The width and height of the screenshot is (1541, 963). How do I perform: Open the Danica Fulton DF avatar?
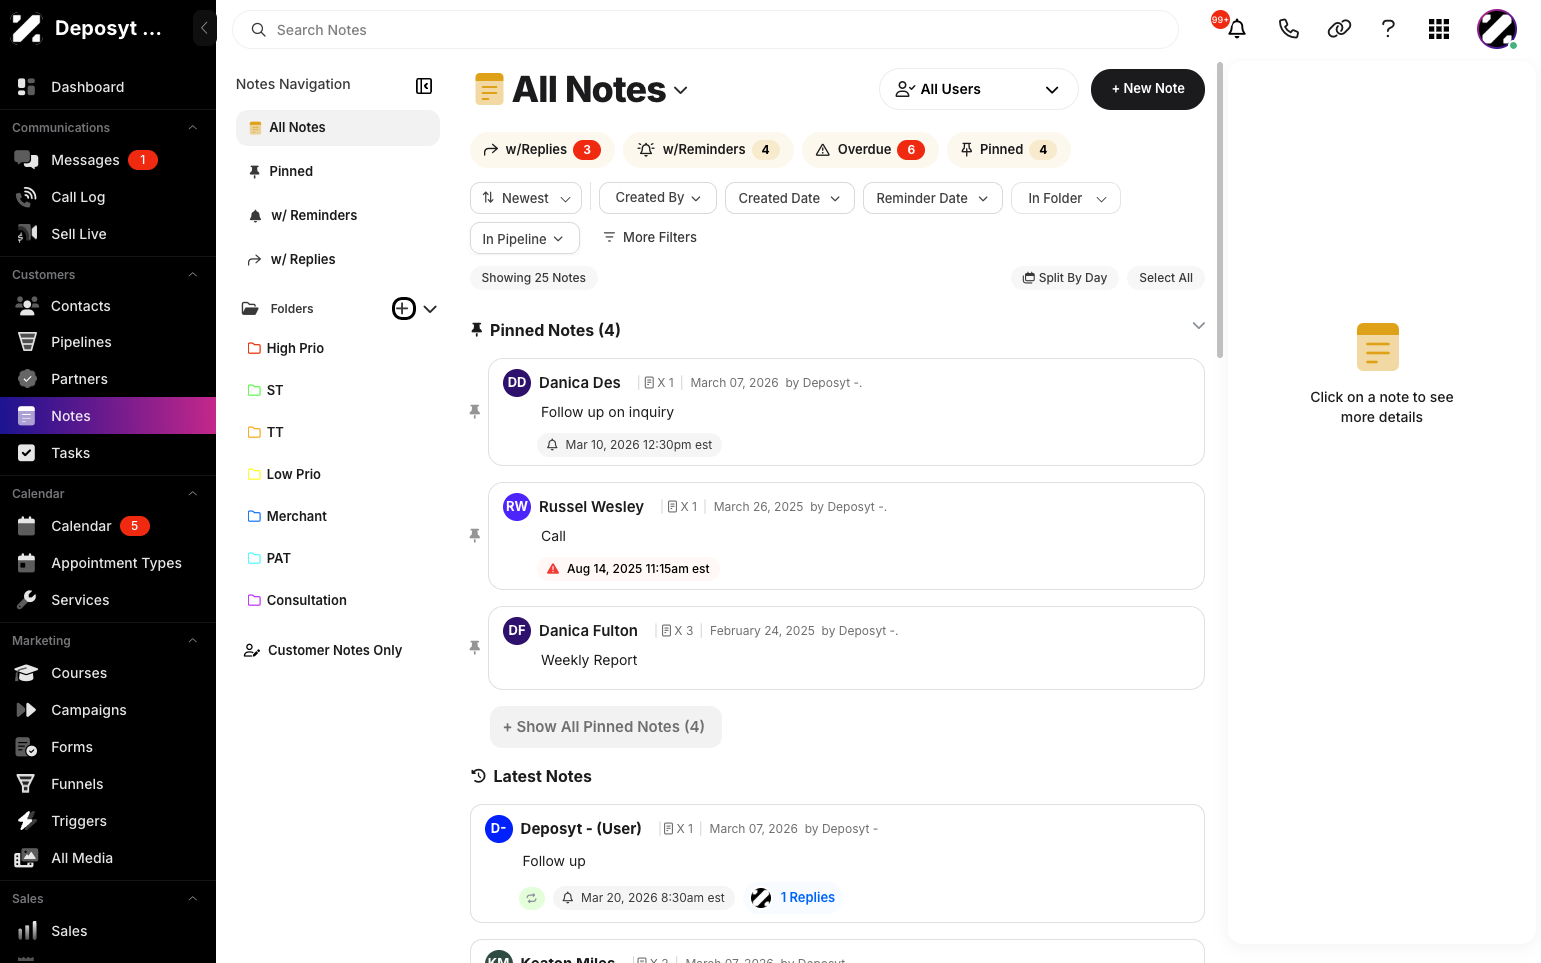tap(517, 630)
